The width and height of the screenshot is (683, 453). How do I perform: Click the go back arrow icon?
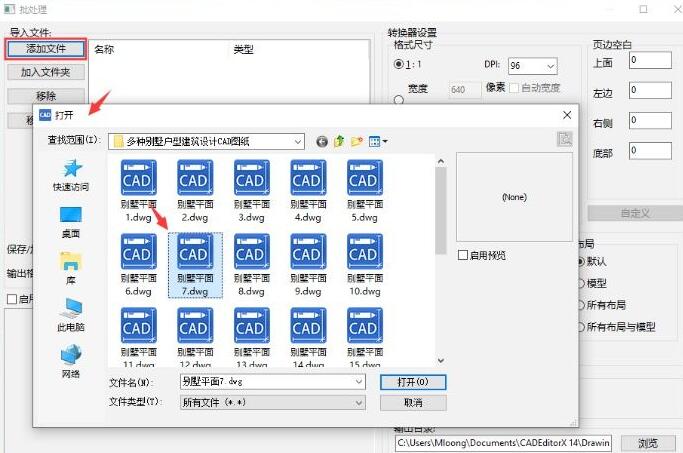pyautogui.click(x=322, y=142)
